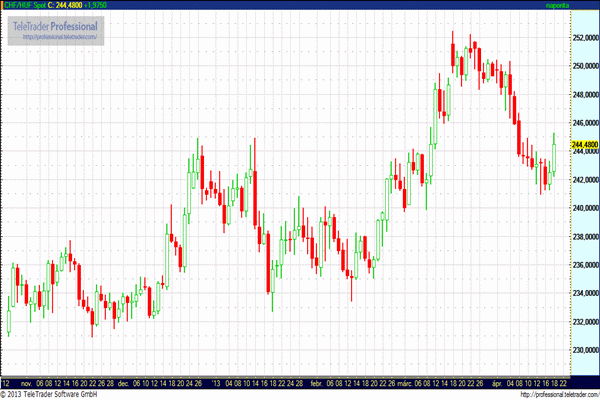The image size is (600, 400).
Task: Click the 236,0000 price axis label
Action: pos(584,265)
